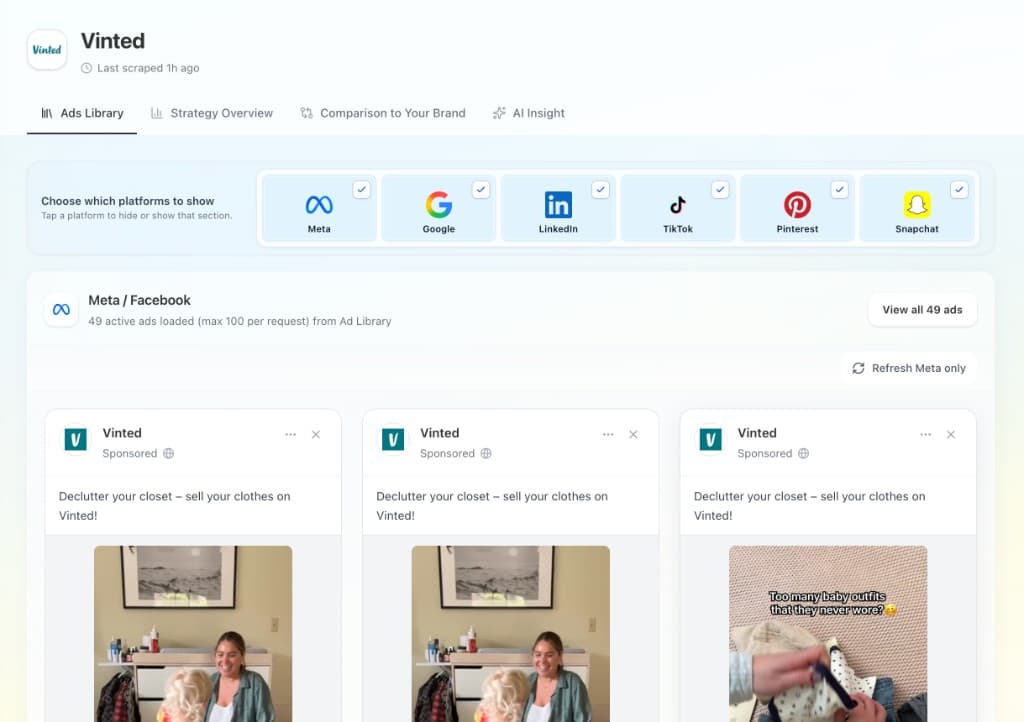Click the Ads Library books icon
1024x722 pixels.
tap(47, 113)
